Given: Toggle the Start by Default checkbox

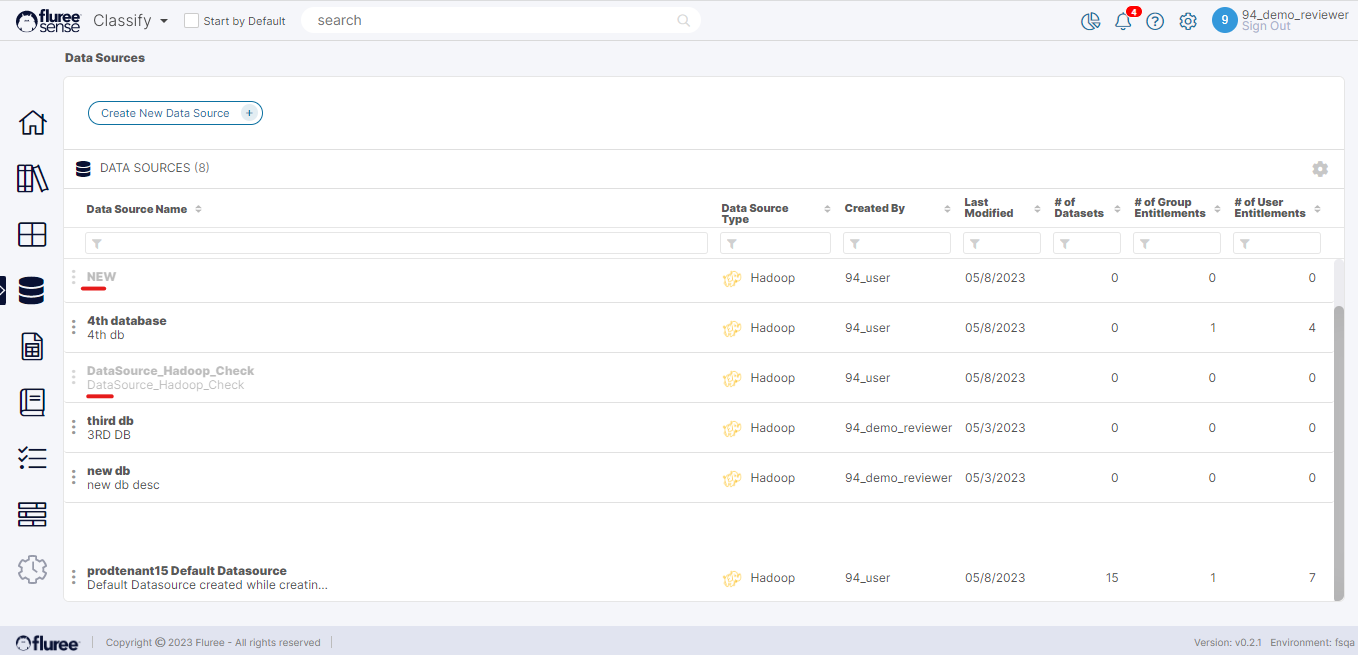Looking at the screenshot, I should coord(192,21).
